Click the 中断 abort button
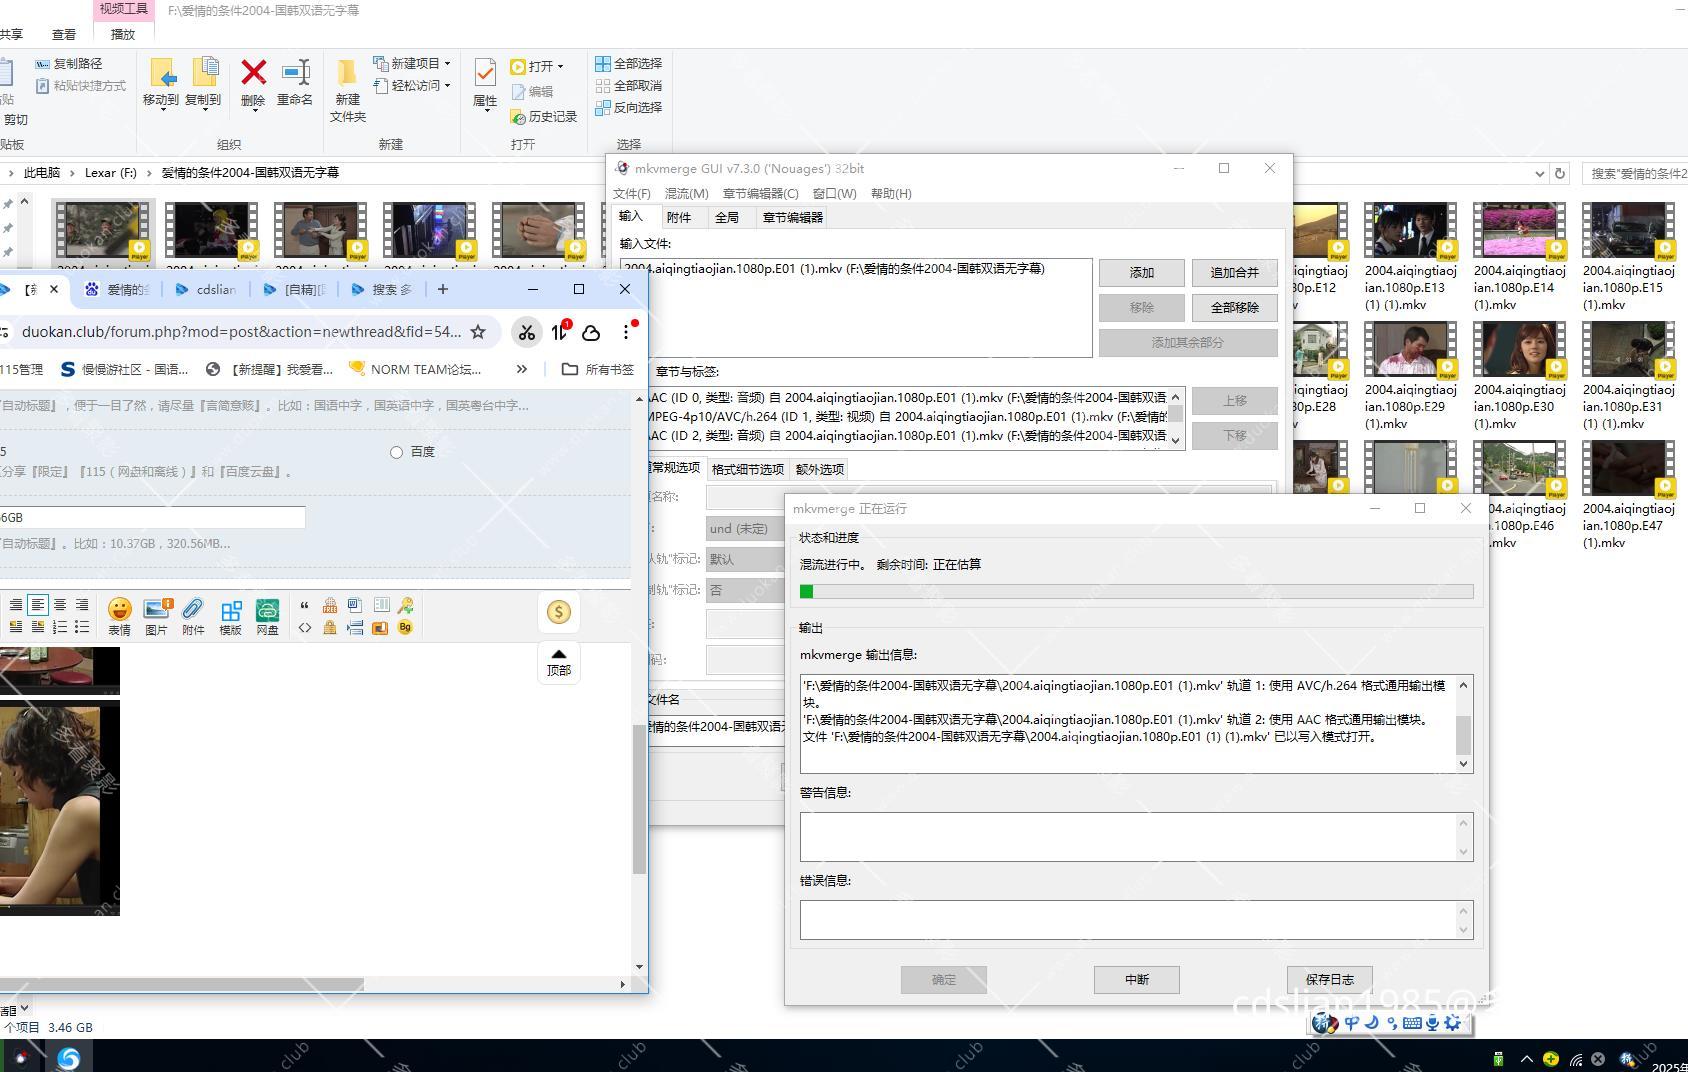The width and height of the screenshot is (1688, 1072). (x=1136, y=979)
